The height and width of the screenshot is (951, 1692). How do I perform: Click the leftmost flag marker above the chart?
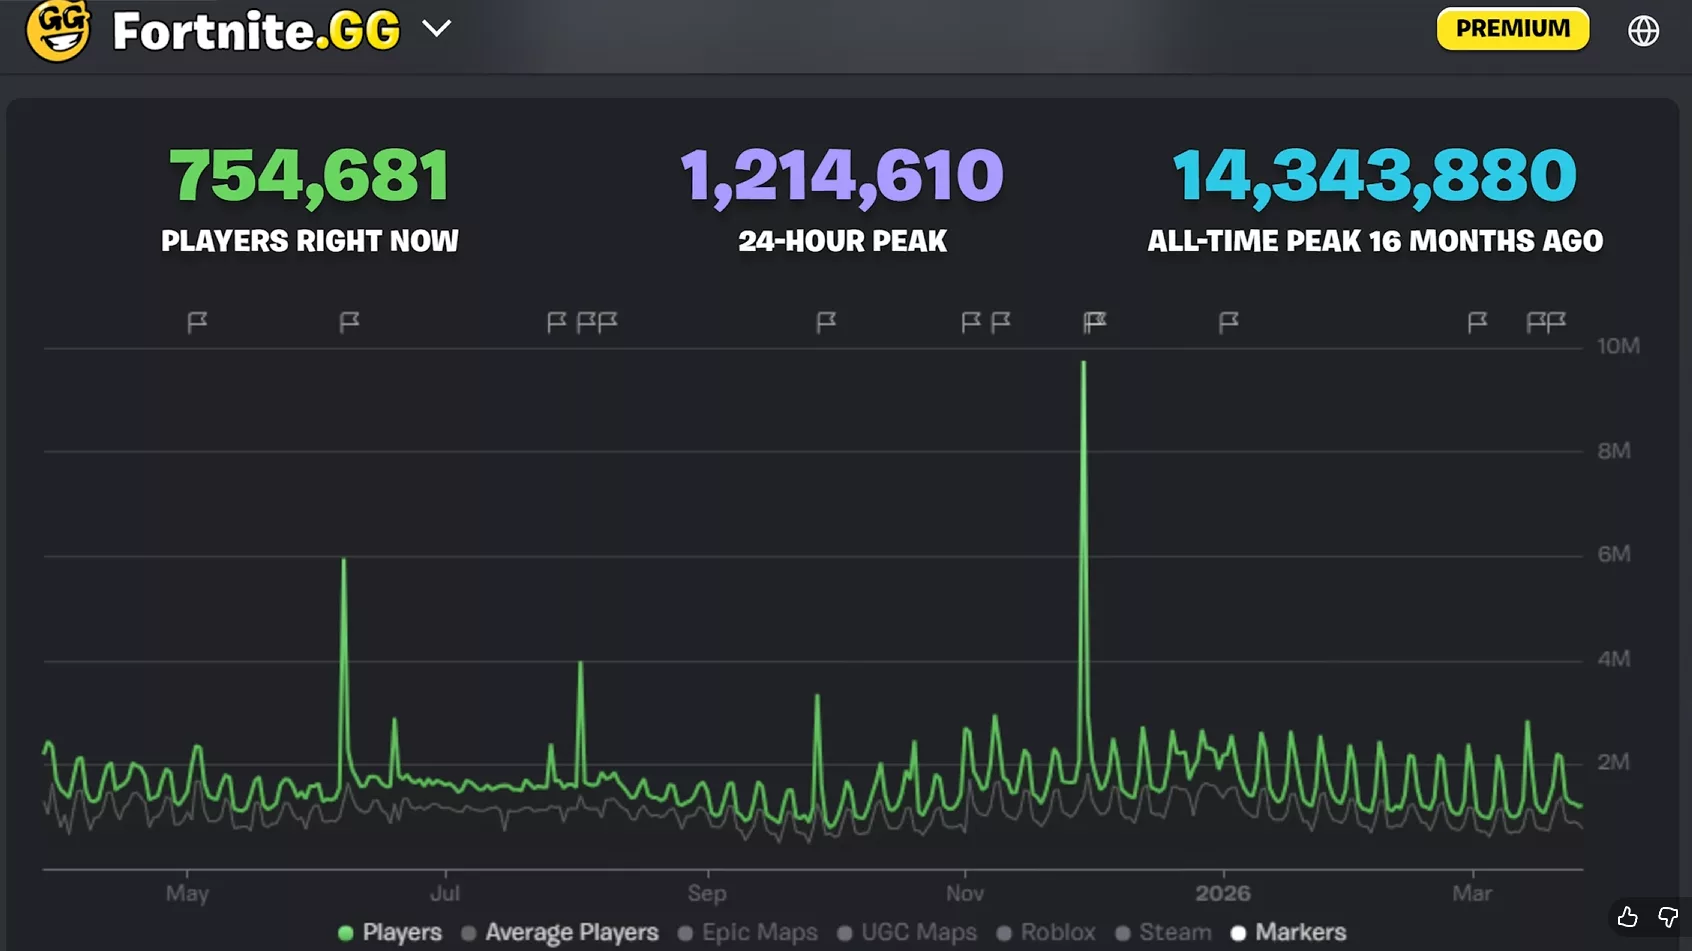click(x=198, y=322)
